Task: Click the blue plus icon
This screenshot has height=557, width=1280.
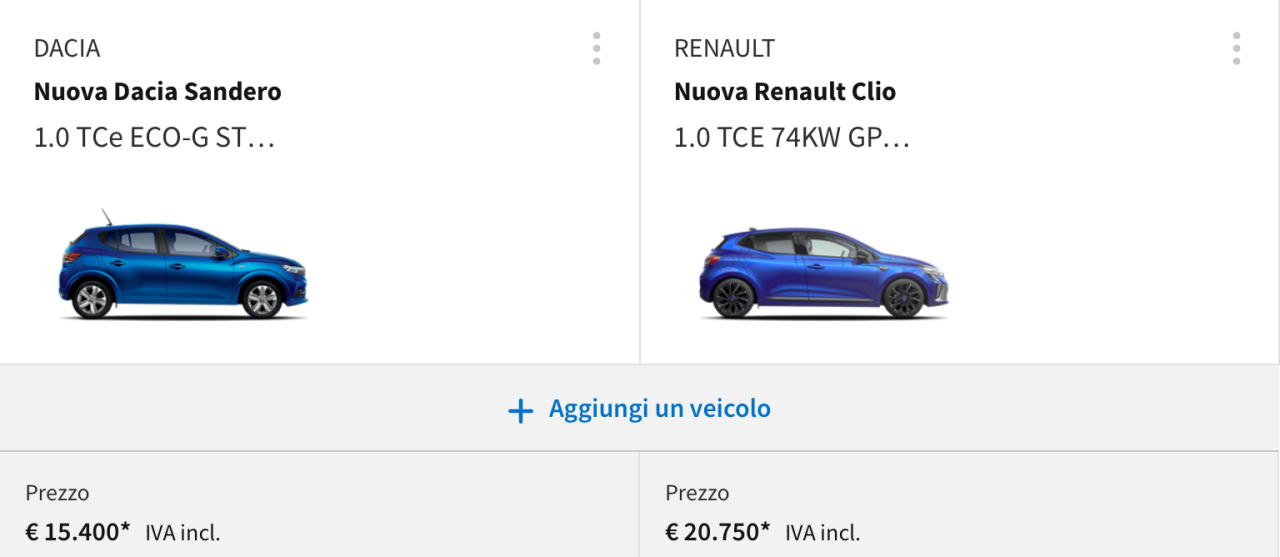Action: click(520, 410)
